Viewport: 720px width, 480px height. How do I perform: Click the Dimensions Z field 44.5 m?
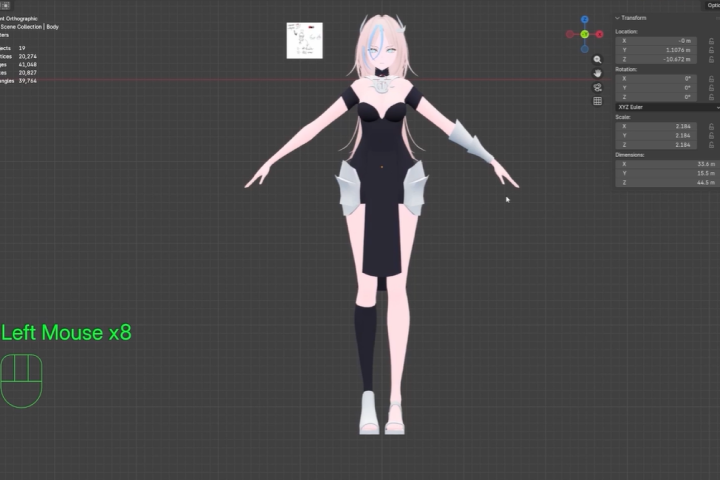(668, 182)
